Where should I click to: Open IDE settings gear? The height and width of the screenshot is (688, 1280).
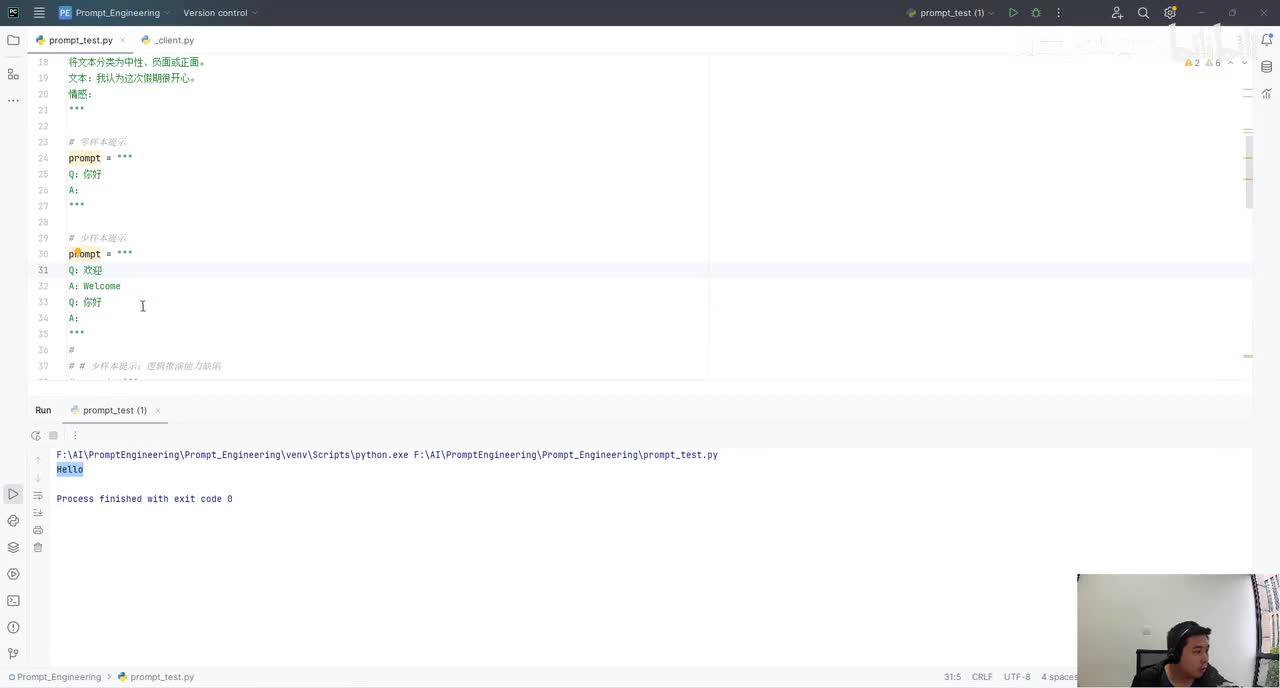(1170, 13)
